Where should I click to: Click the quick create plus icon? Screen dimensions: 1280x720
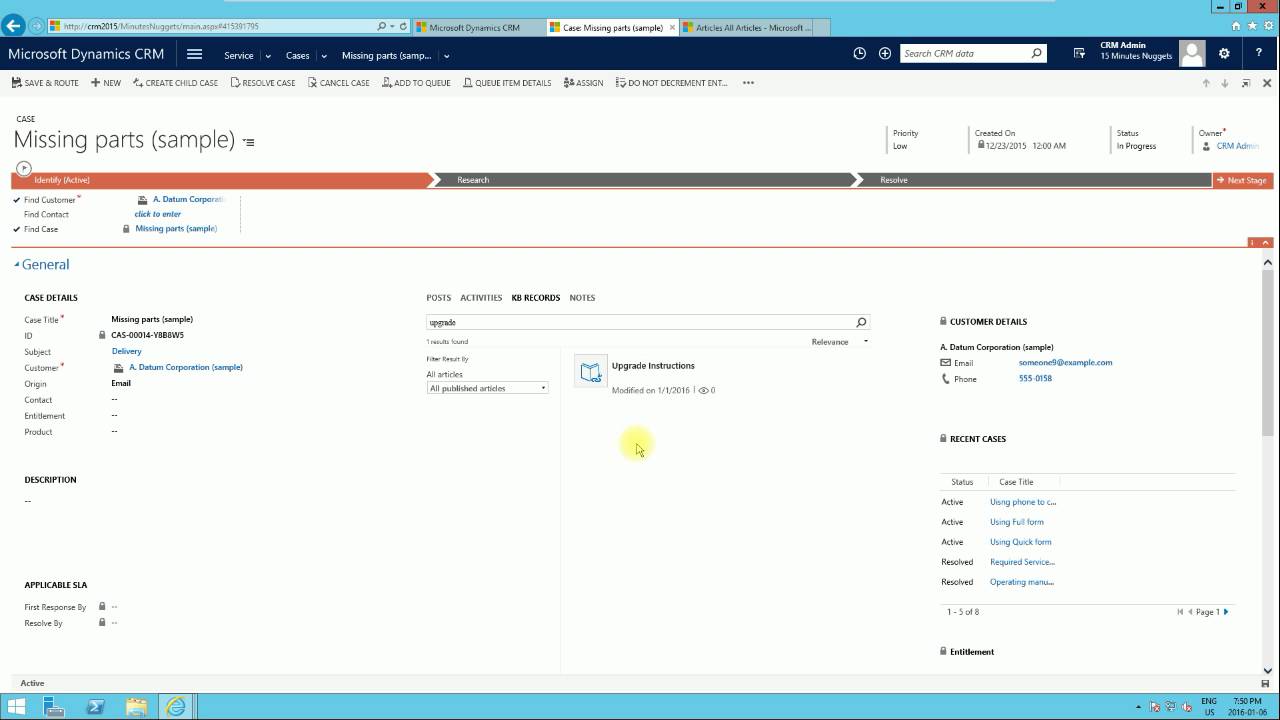tap(885, 54)
